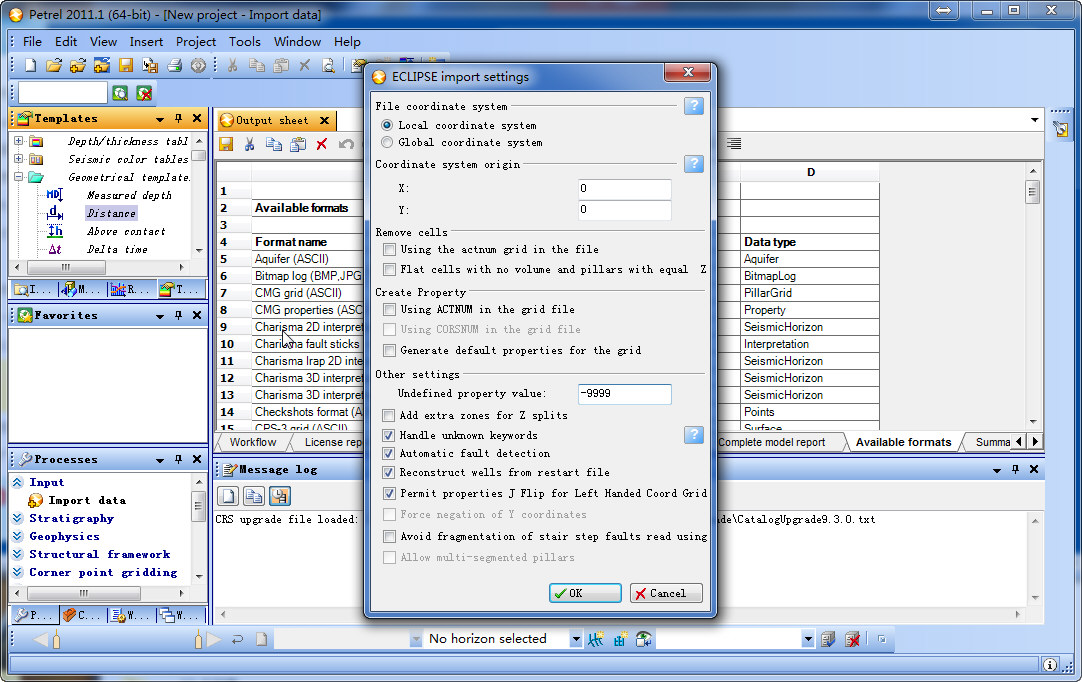This screenshot has height=682, width=1082.
Task: Click the Coordinate system origin help icon
Action: coord(694,164)
